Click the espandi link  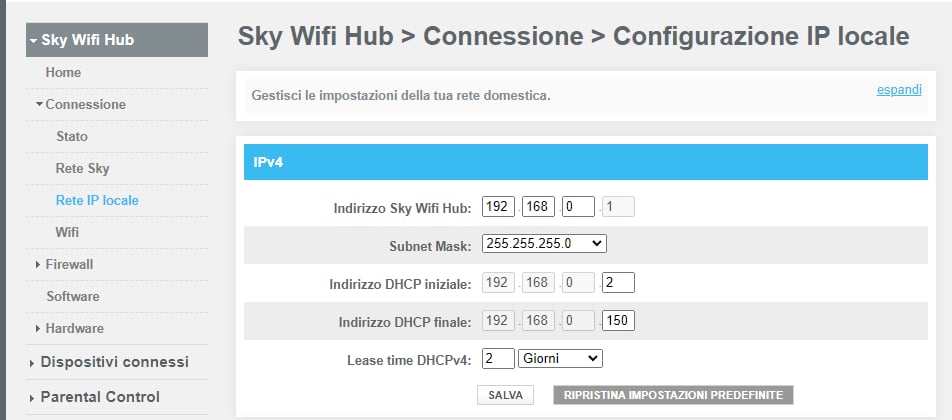[899, 89]
